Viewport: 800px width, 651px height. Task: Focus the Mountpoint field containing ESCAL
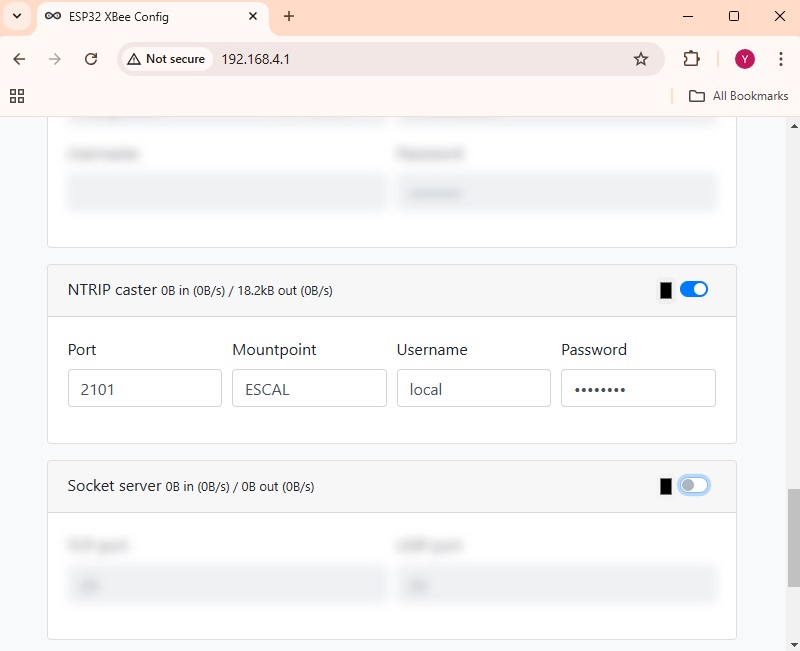(309, 388)
